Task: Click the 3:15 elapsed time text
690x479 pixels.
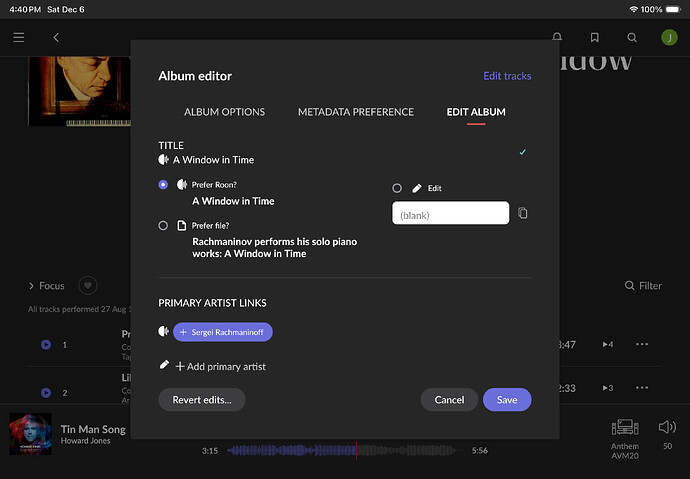Action: coord(210,450)
